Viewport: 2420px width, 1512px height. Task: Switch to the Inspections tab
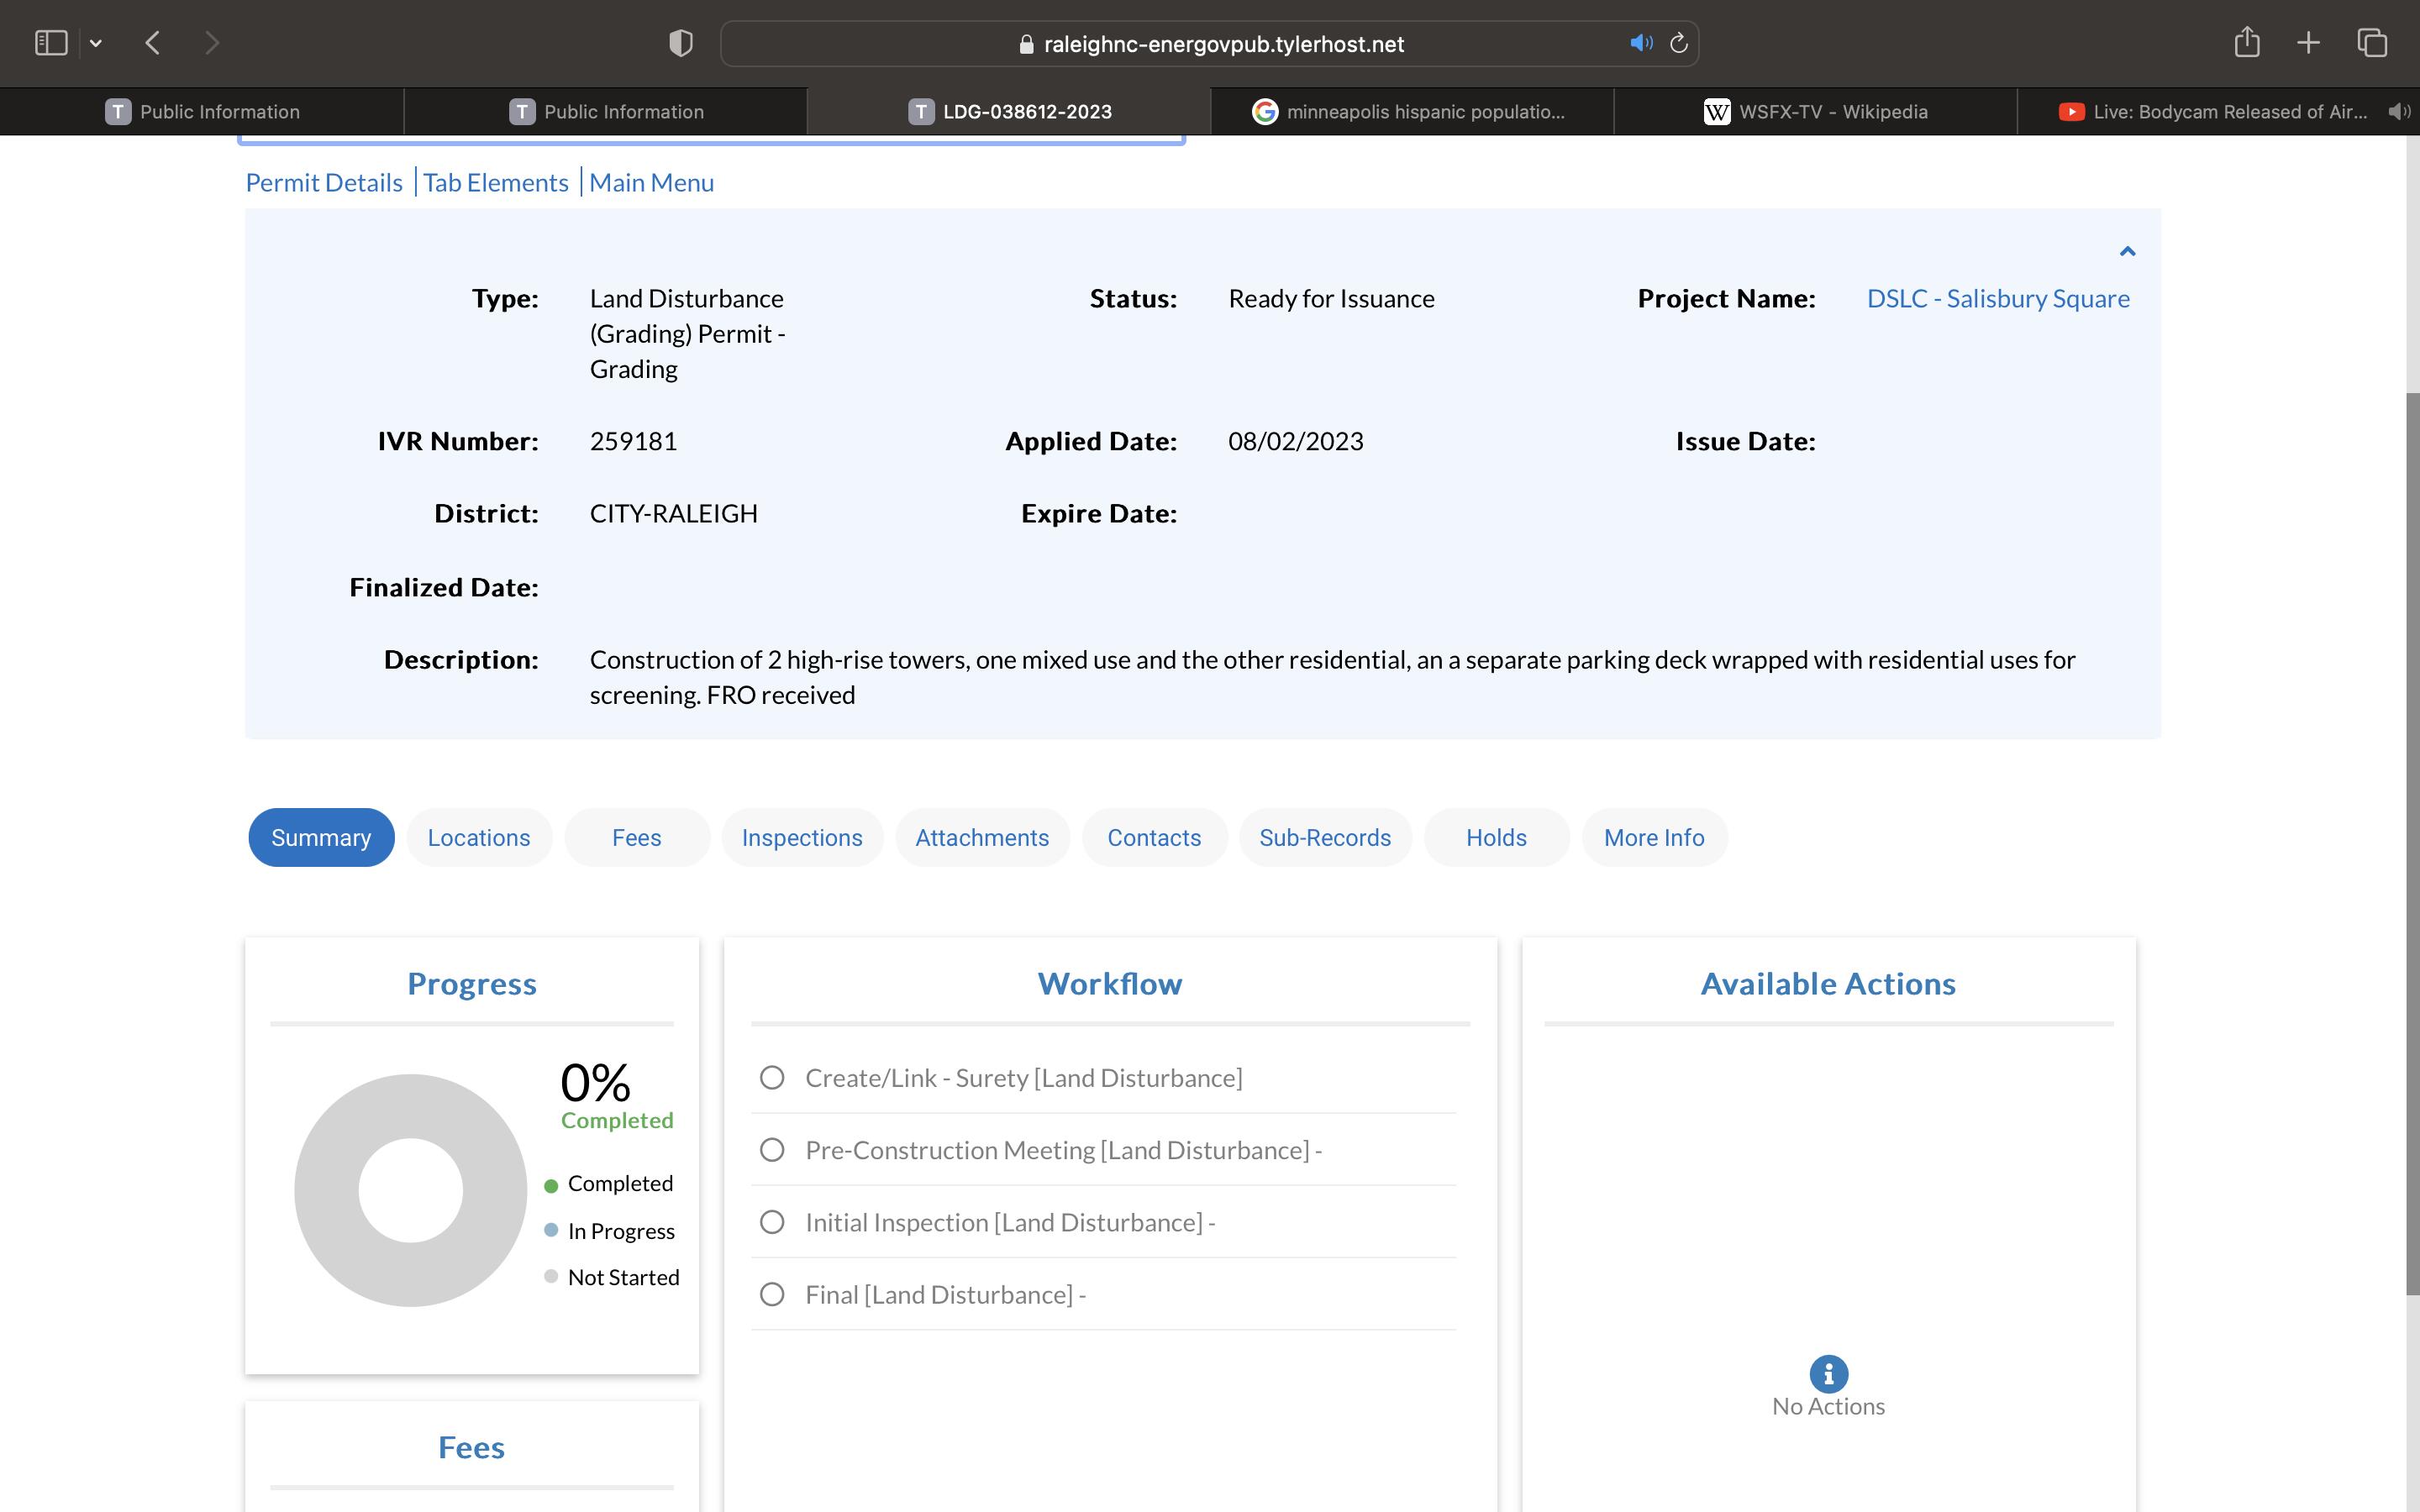(x=801, y=837)
